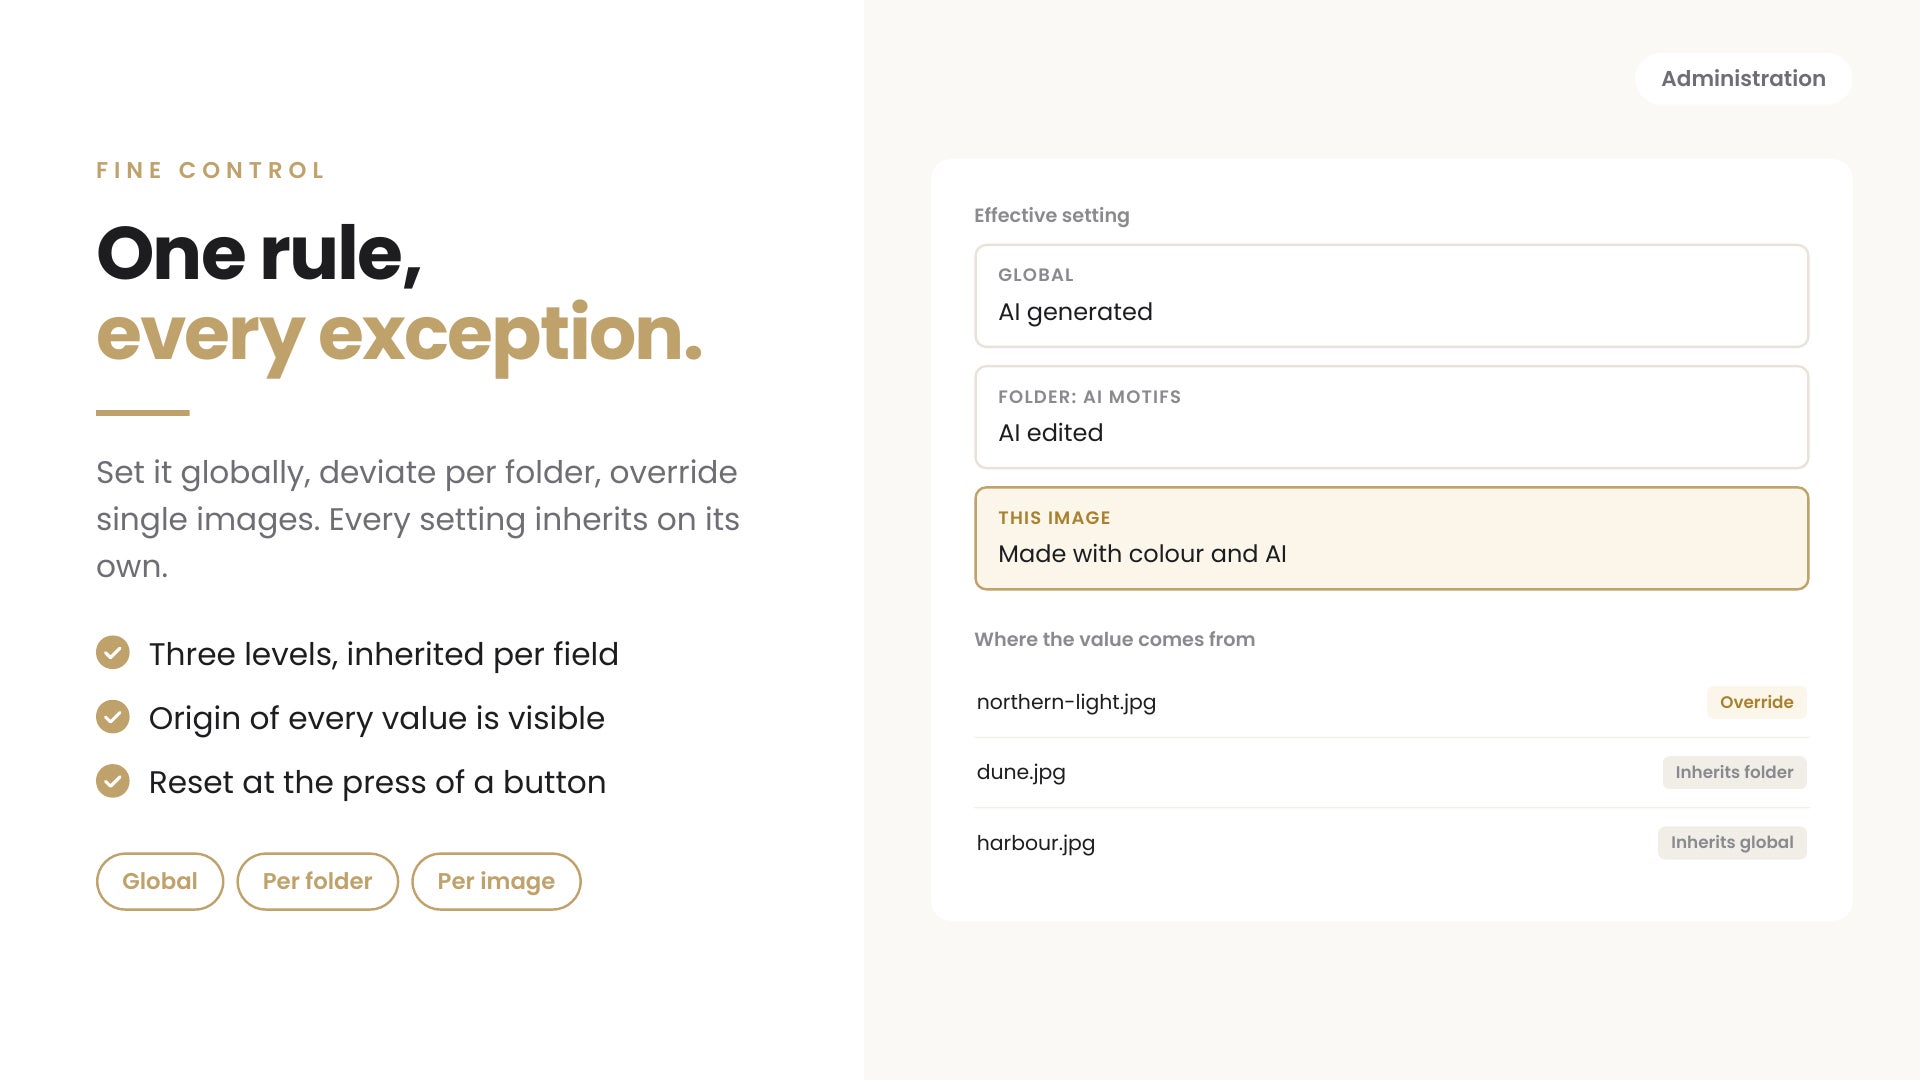The image size is (1920, 1080).
Task: Select the dune.jpg file row
Action: click(x=1391, y=772)
